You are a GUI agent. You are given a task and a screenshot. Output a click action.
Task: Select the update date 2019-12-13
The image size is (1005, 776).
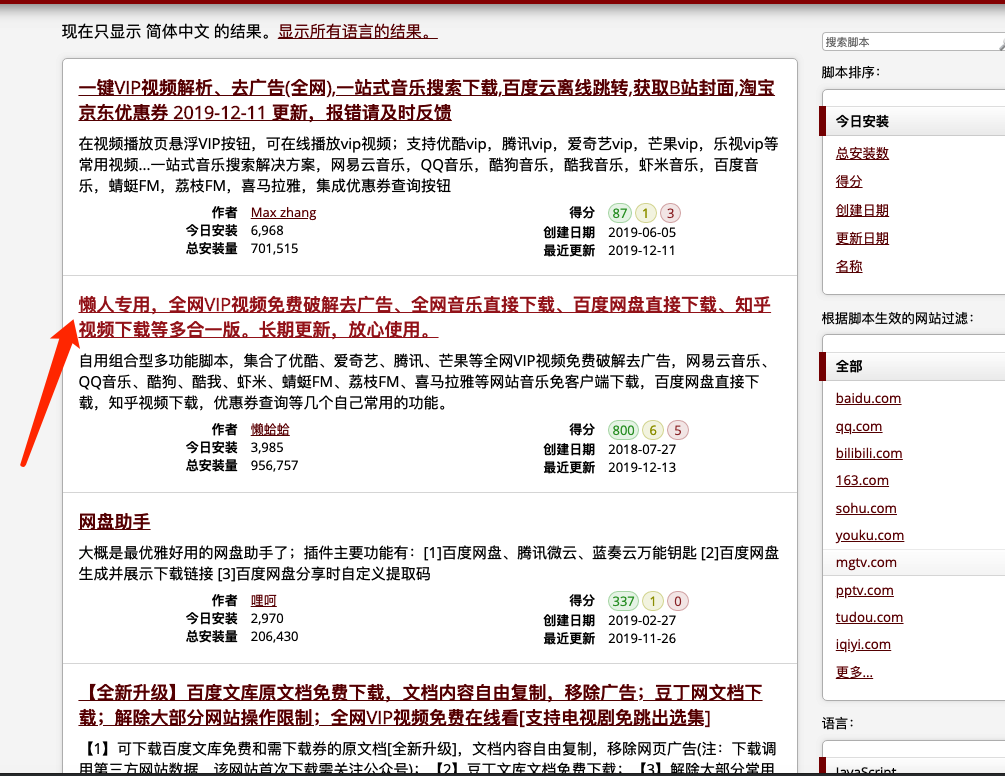click(x=642, y=468)
